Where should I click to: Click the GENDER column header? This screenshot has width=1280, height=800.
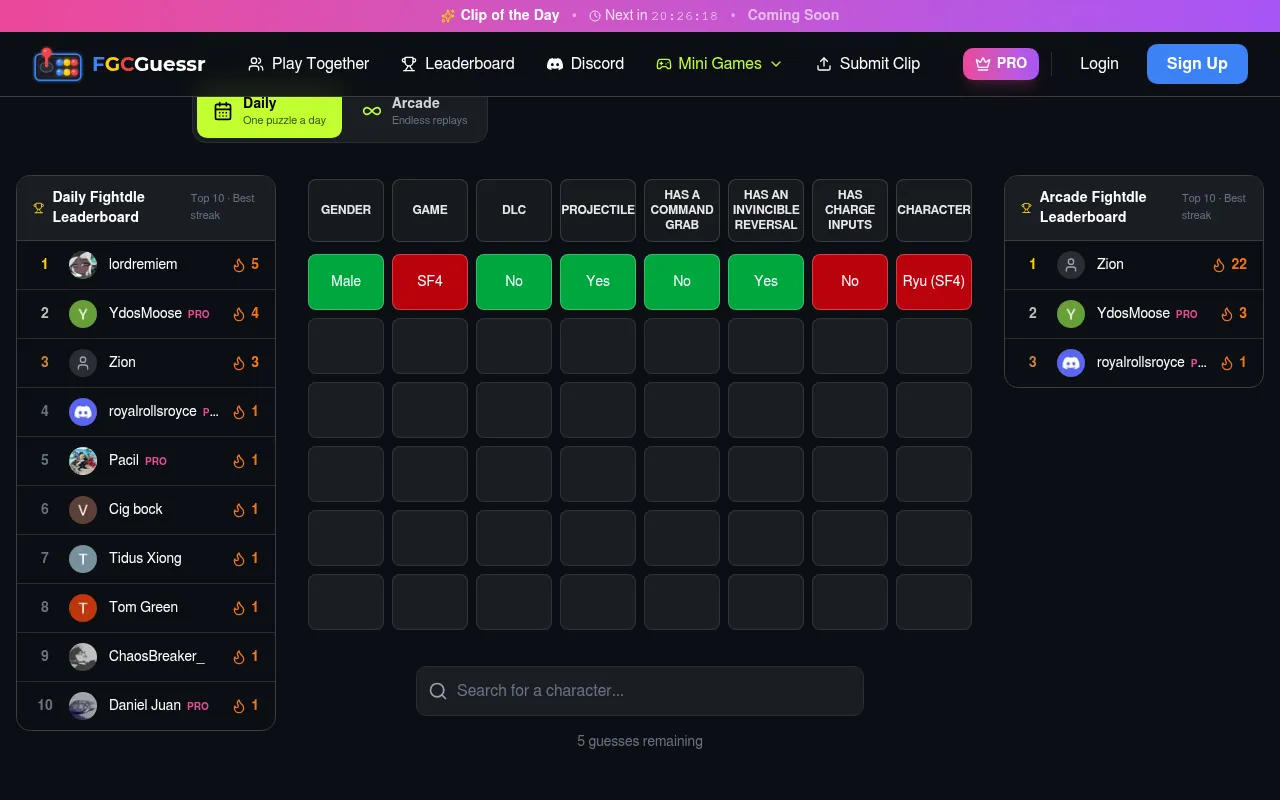346,210
